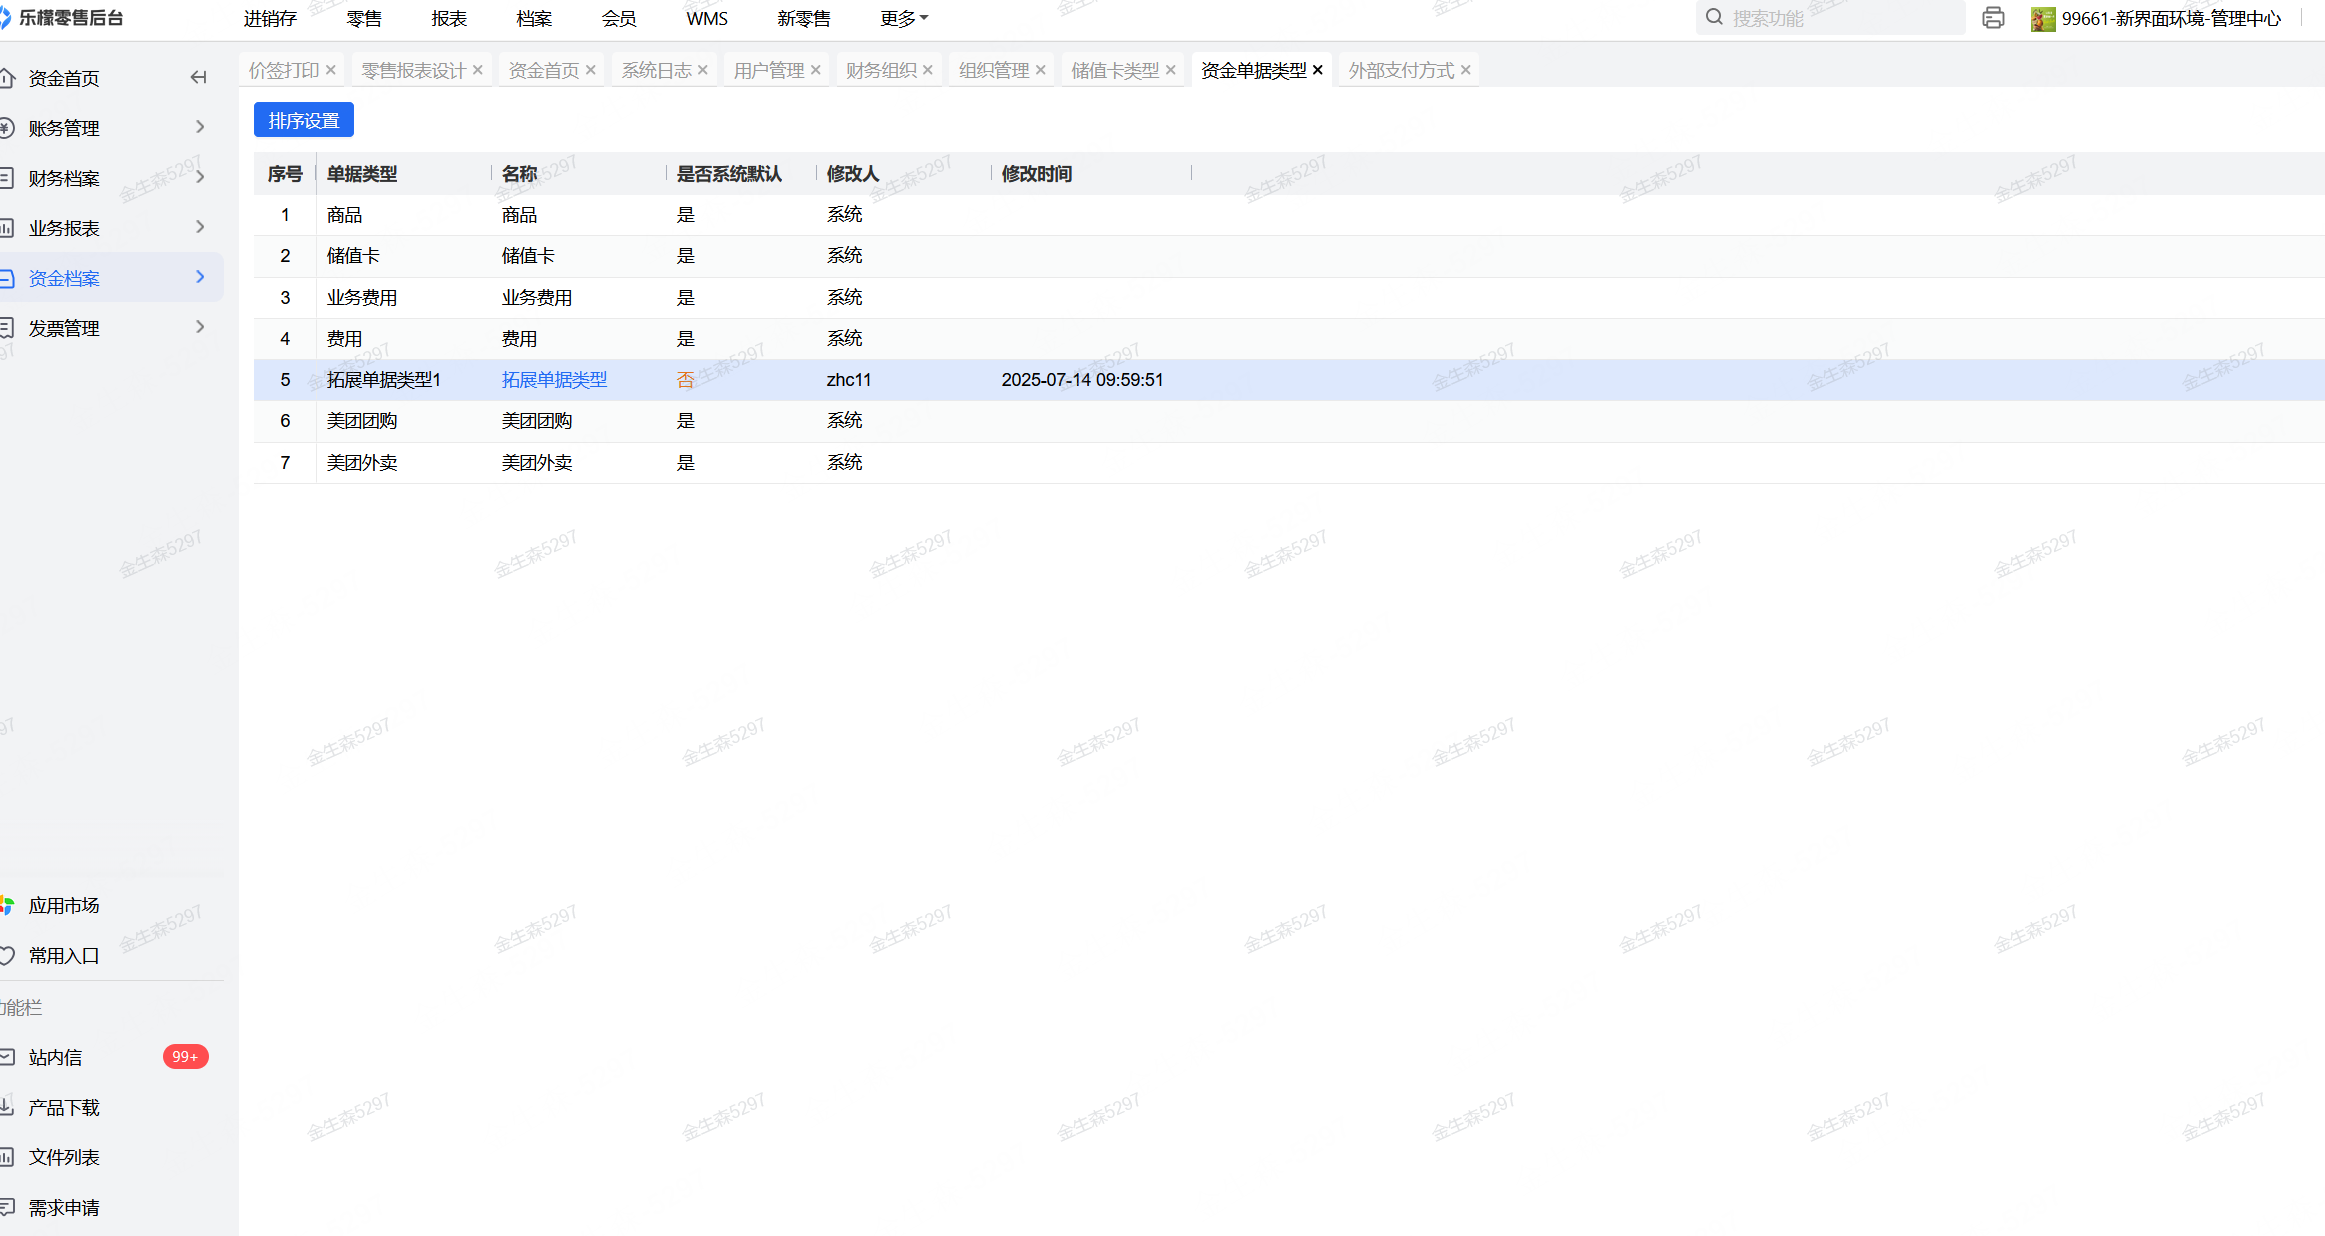Click the search magnifier icon
This screenshot has height=1236, width=2325.
point(1714,18)
